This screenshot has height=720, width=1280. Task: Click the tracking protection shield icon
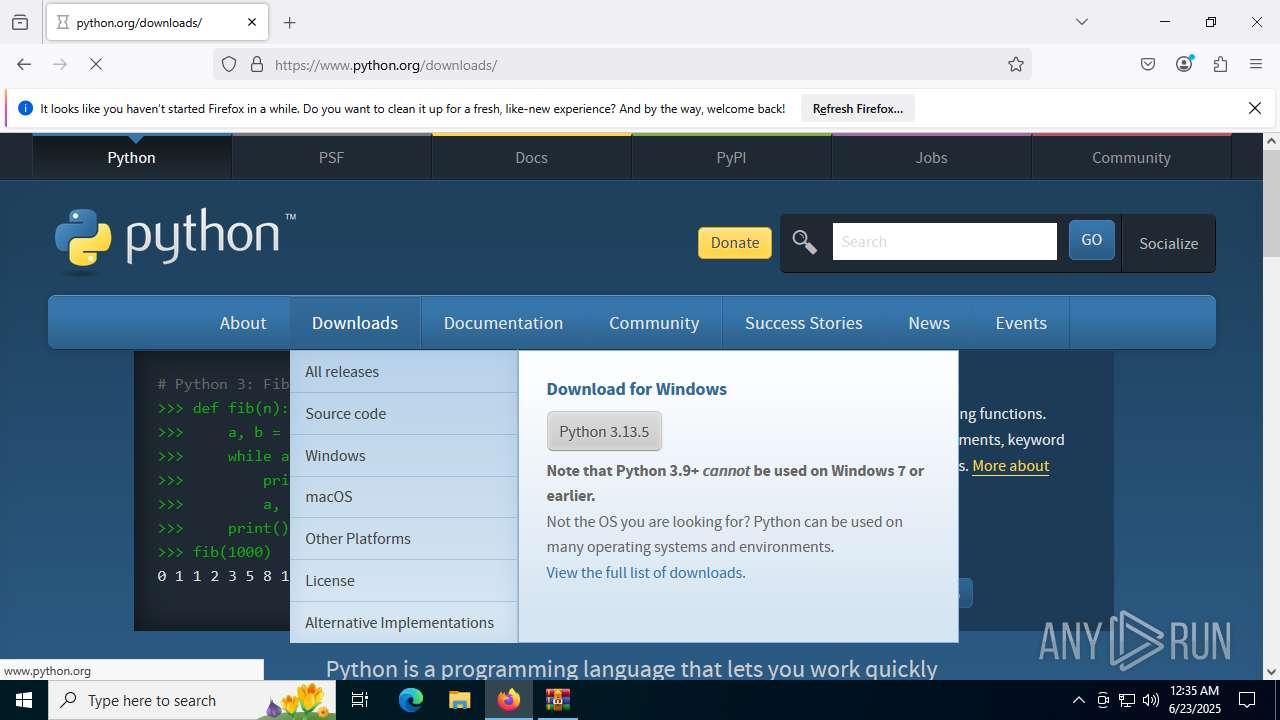click(x=229, y=64)
